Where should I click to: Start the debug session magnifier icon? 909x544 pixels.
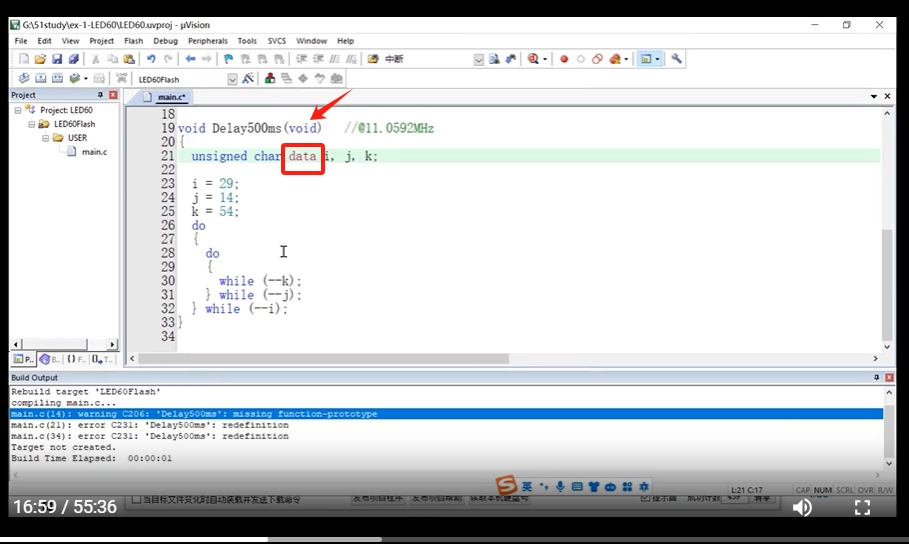pos(533,59)
